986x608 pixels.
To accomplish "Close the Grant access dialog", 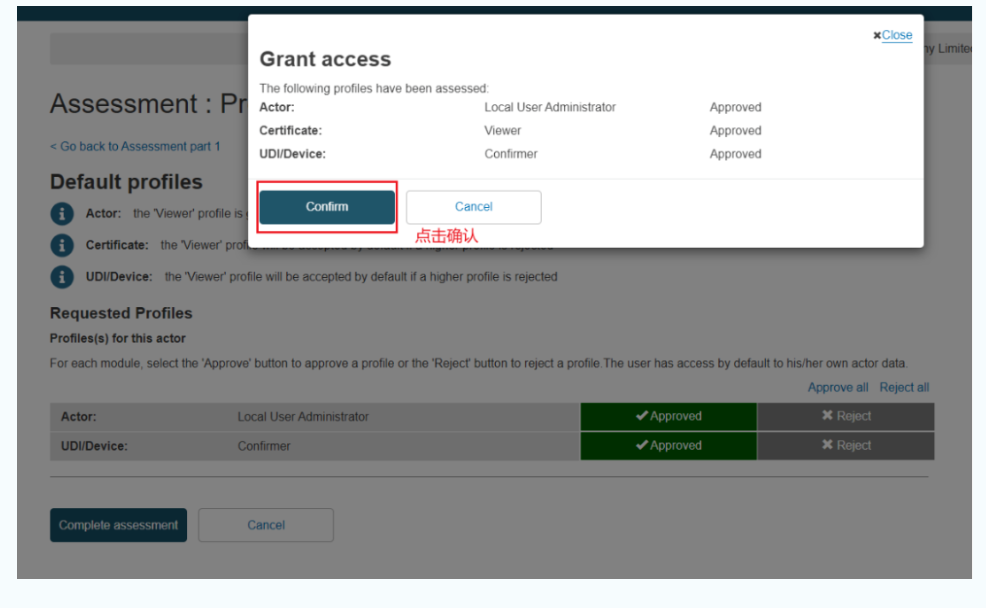I will 893,35.
